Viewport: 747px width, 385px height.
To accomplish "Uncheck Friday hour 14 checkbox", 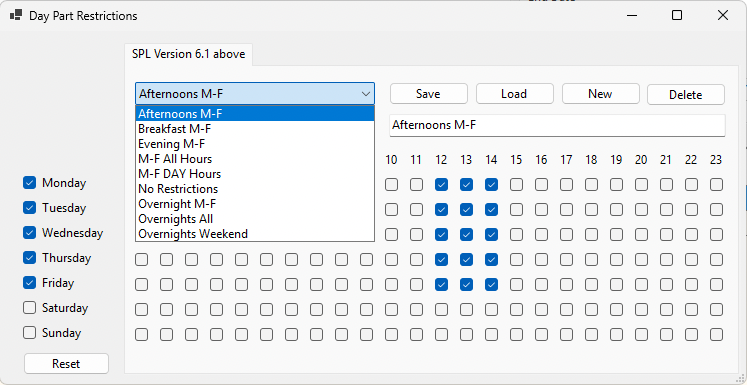I will point(491,284).
